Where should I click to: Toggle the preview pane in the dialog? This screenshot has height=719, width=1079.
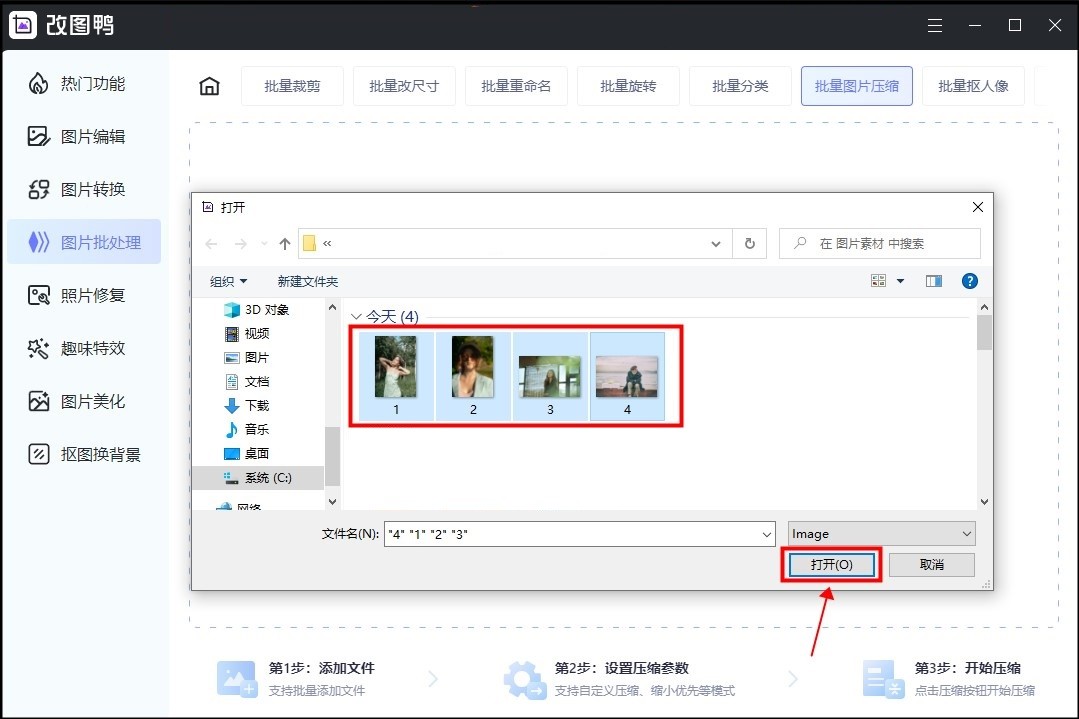[x=933, y=280]
